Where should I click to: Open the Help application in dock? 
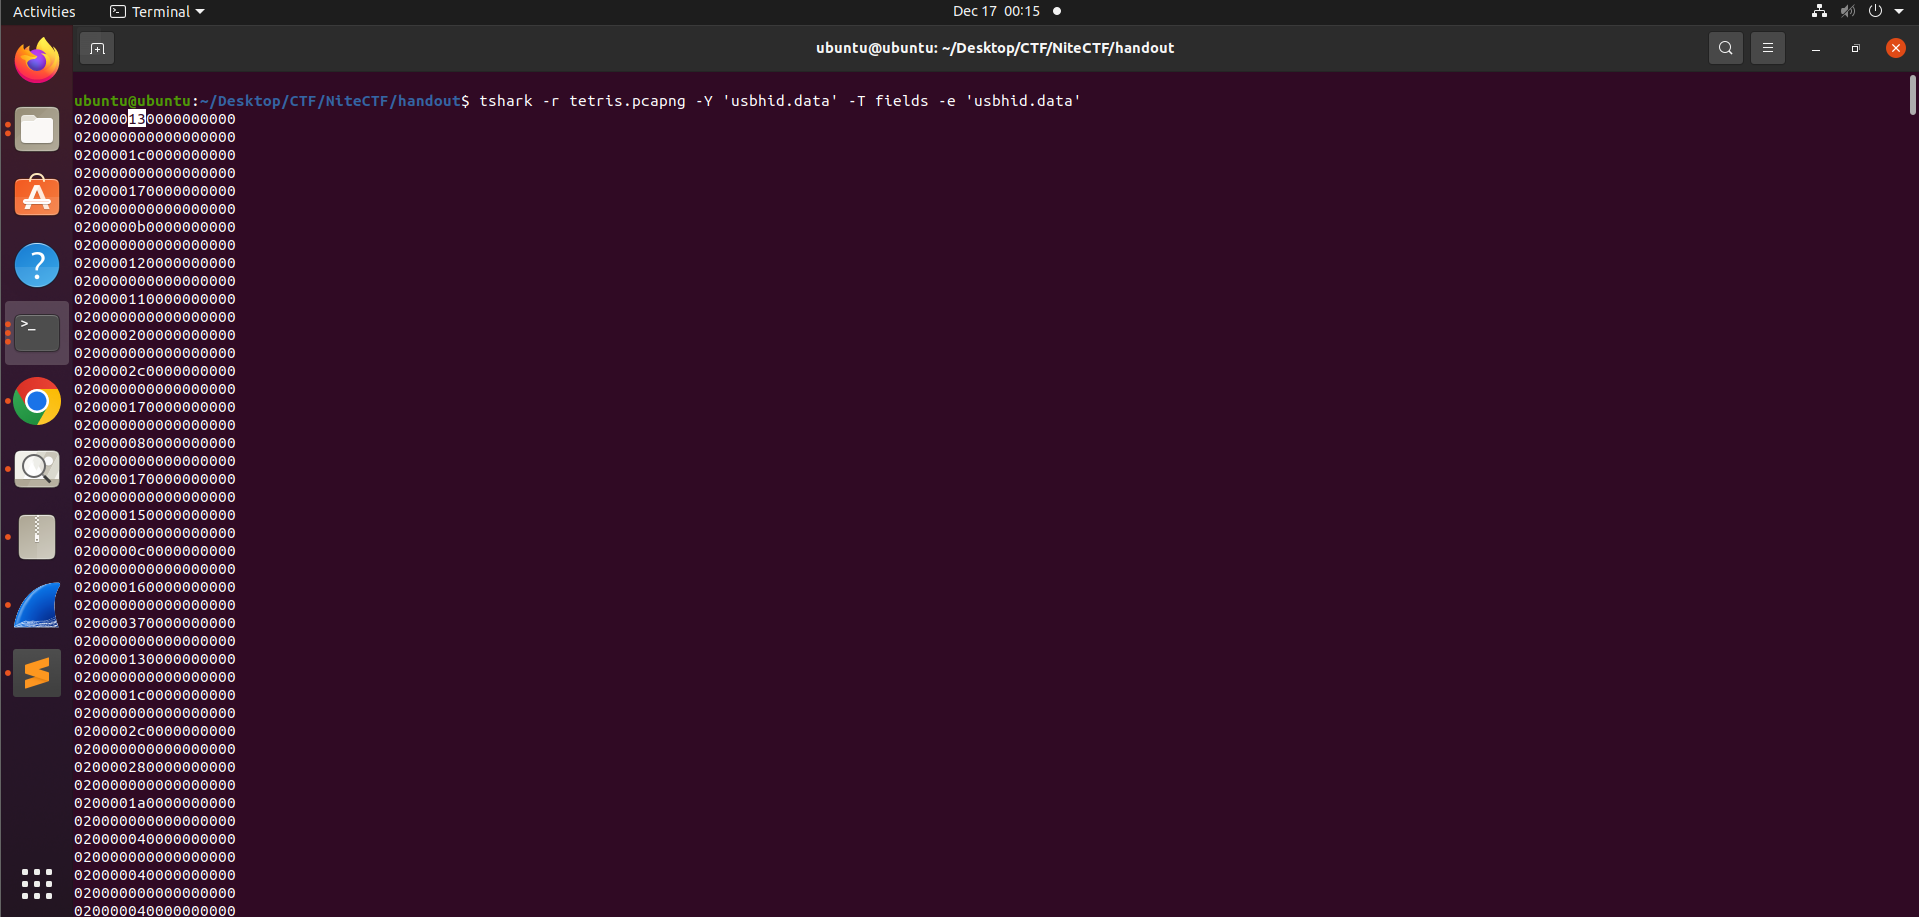(x=37, y=265)
